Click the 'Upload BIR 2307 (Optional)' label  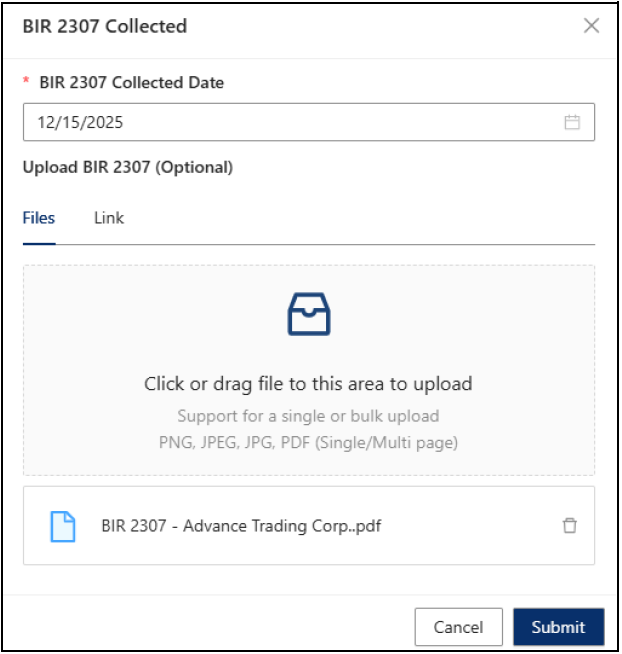[x=128, y=167]
